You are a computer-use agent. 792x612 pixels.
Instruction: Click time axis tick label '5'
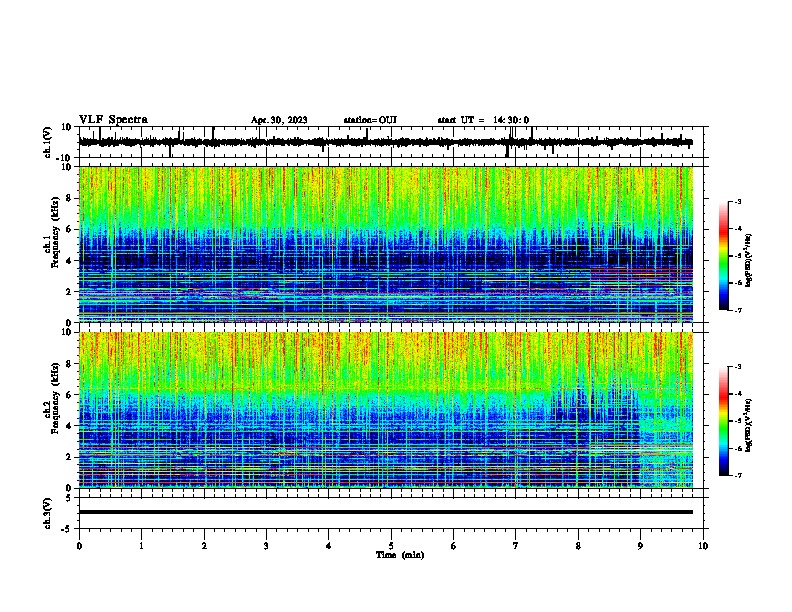pyautogui.click(x=391, y=546)
